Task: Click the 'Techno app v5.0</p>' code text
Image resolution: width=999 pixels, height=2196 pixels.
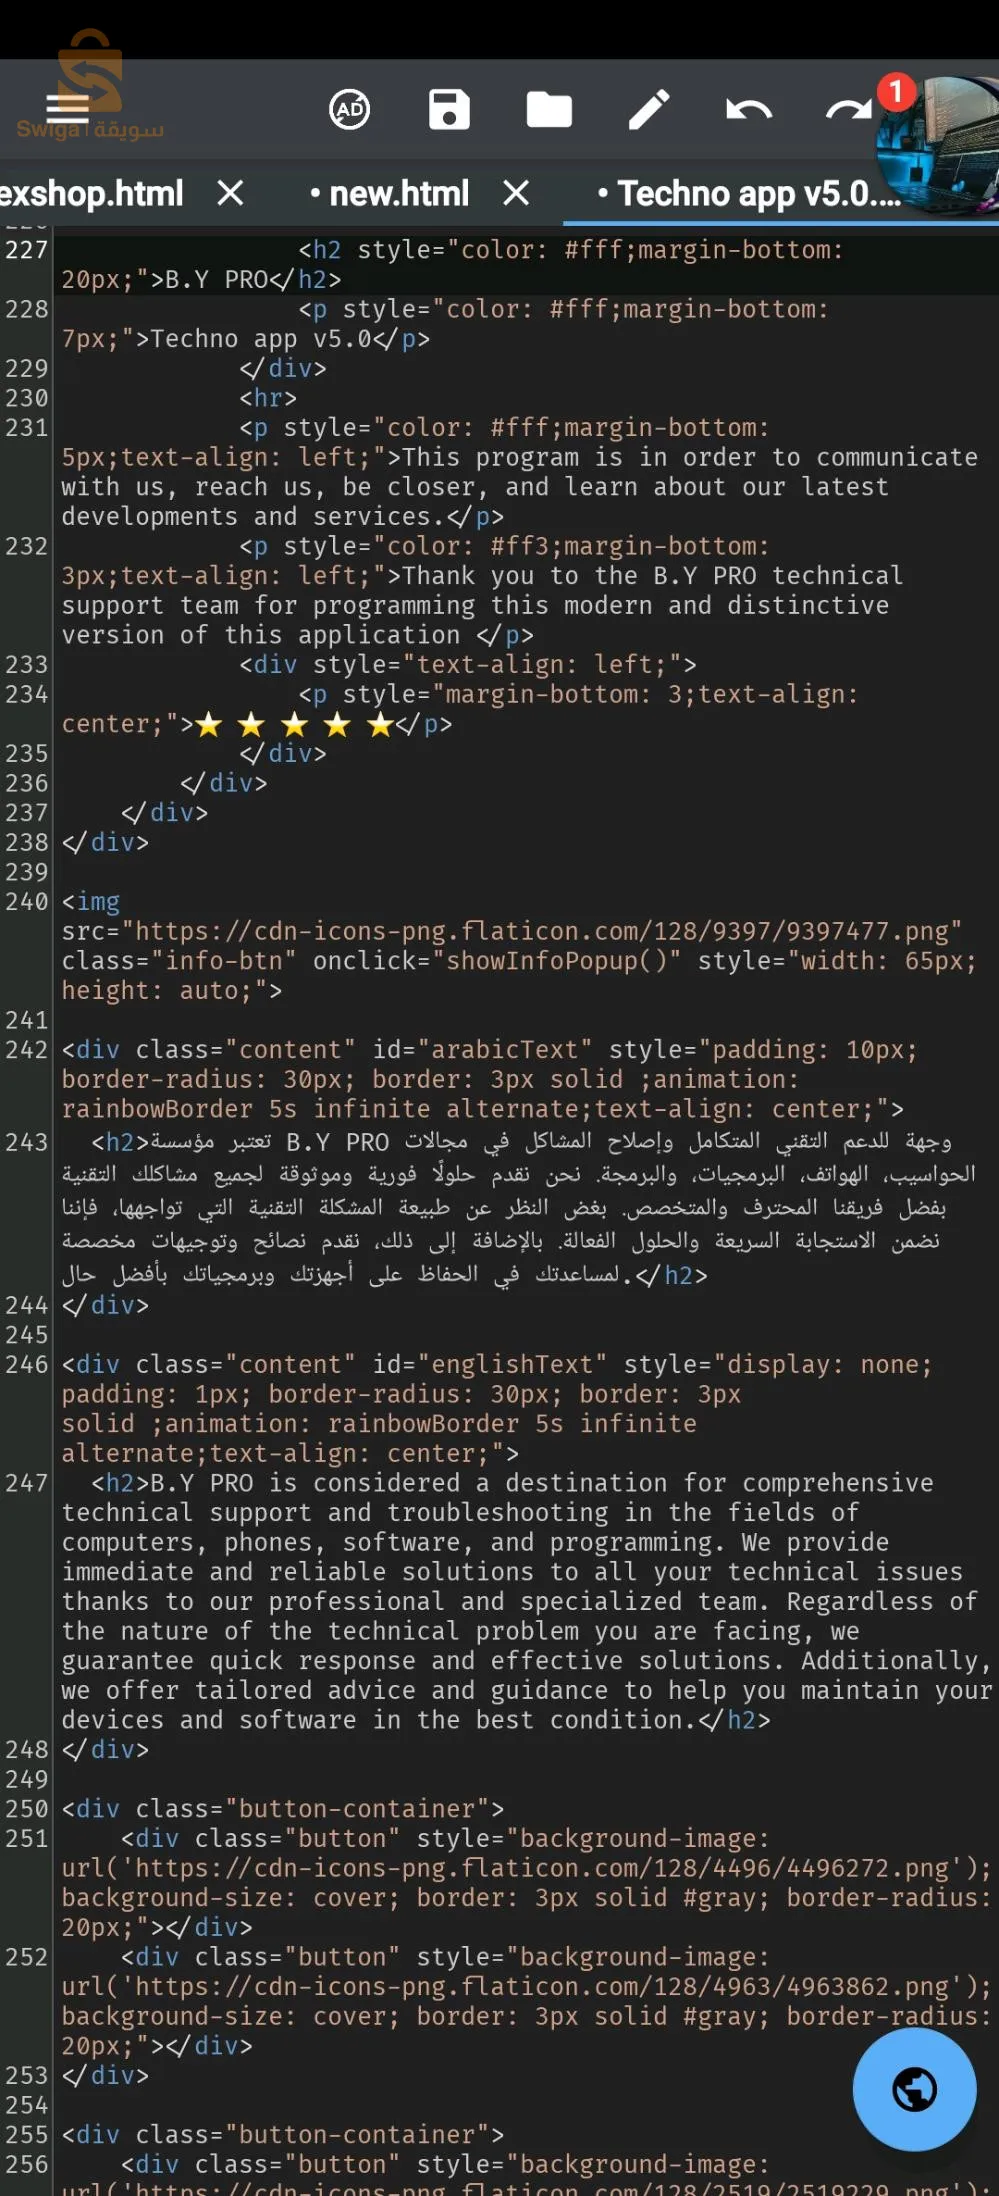Action: coord(290,339)
